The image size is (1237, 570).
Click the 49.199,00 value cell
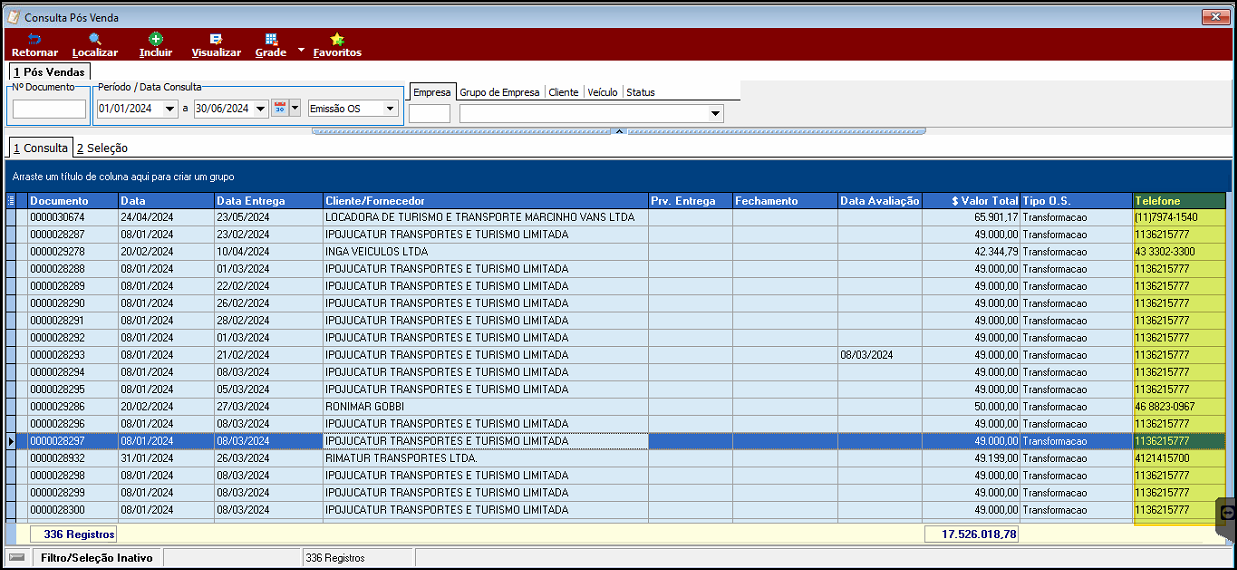(x=971, y=458)
